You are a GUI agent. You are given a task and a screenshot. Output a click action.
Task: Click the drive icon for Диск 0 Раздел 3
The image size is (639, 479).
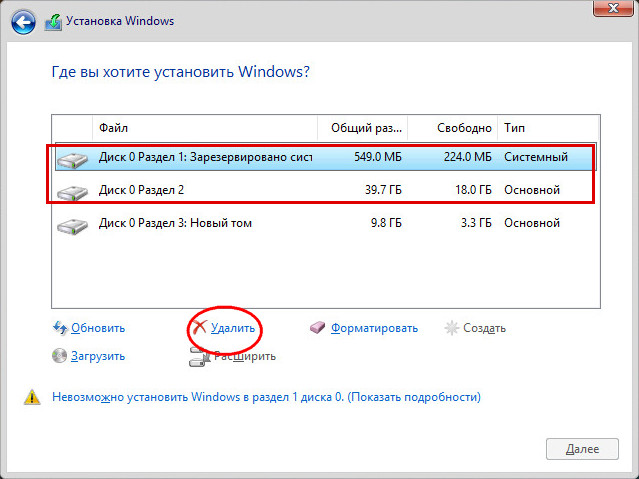click(x=73, y=225)
